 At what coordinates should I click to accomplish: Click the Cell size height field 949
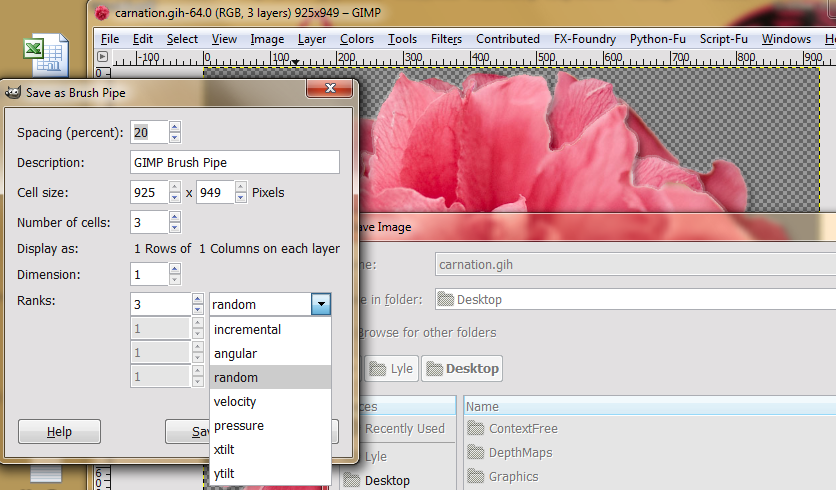point(215,192)
